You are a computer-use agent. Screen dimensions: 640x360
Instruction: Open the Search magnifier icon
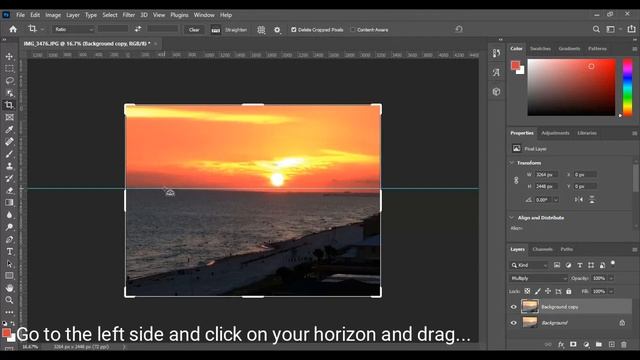click(x=596, y=29)
